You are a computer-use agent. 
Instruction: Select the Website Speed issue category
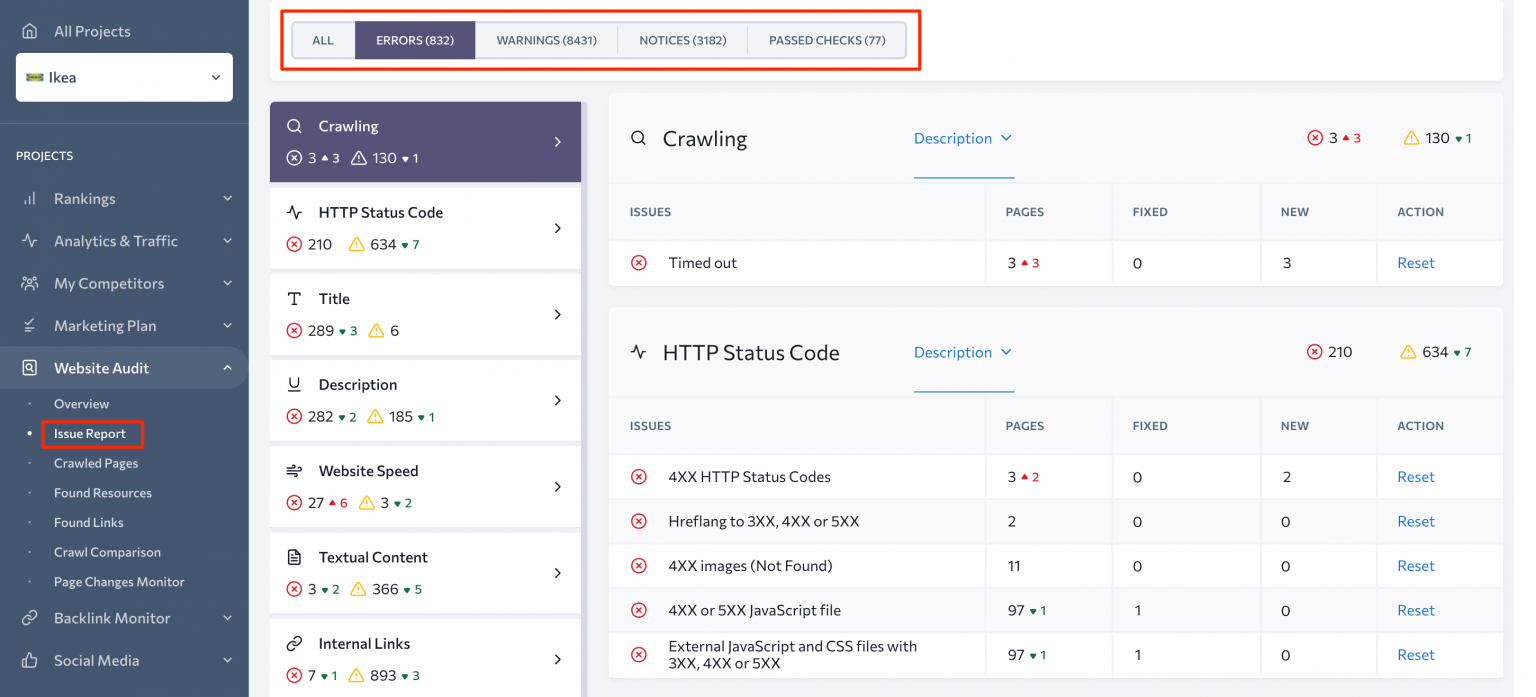(425, 486)
